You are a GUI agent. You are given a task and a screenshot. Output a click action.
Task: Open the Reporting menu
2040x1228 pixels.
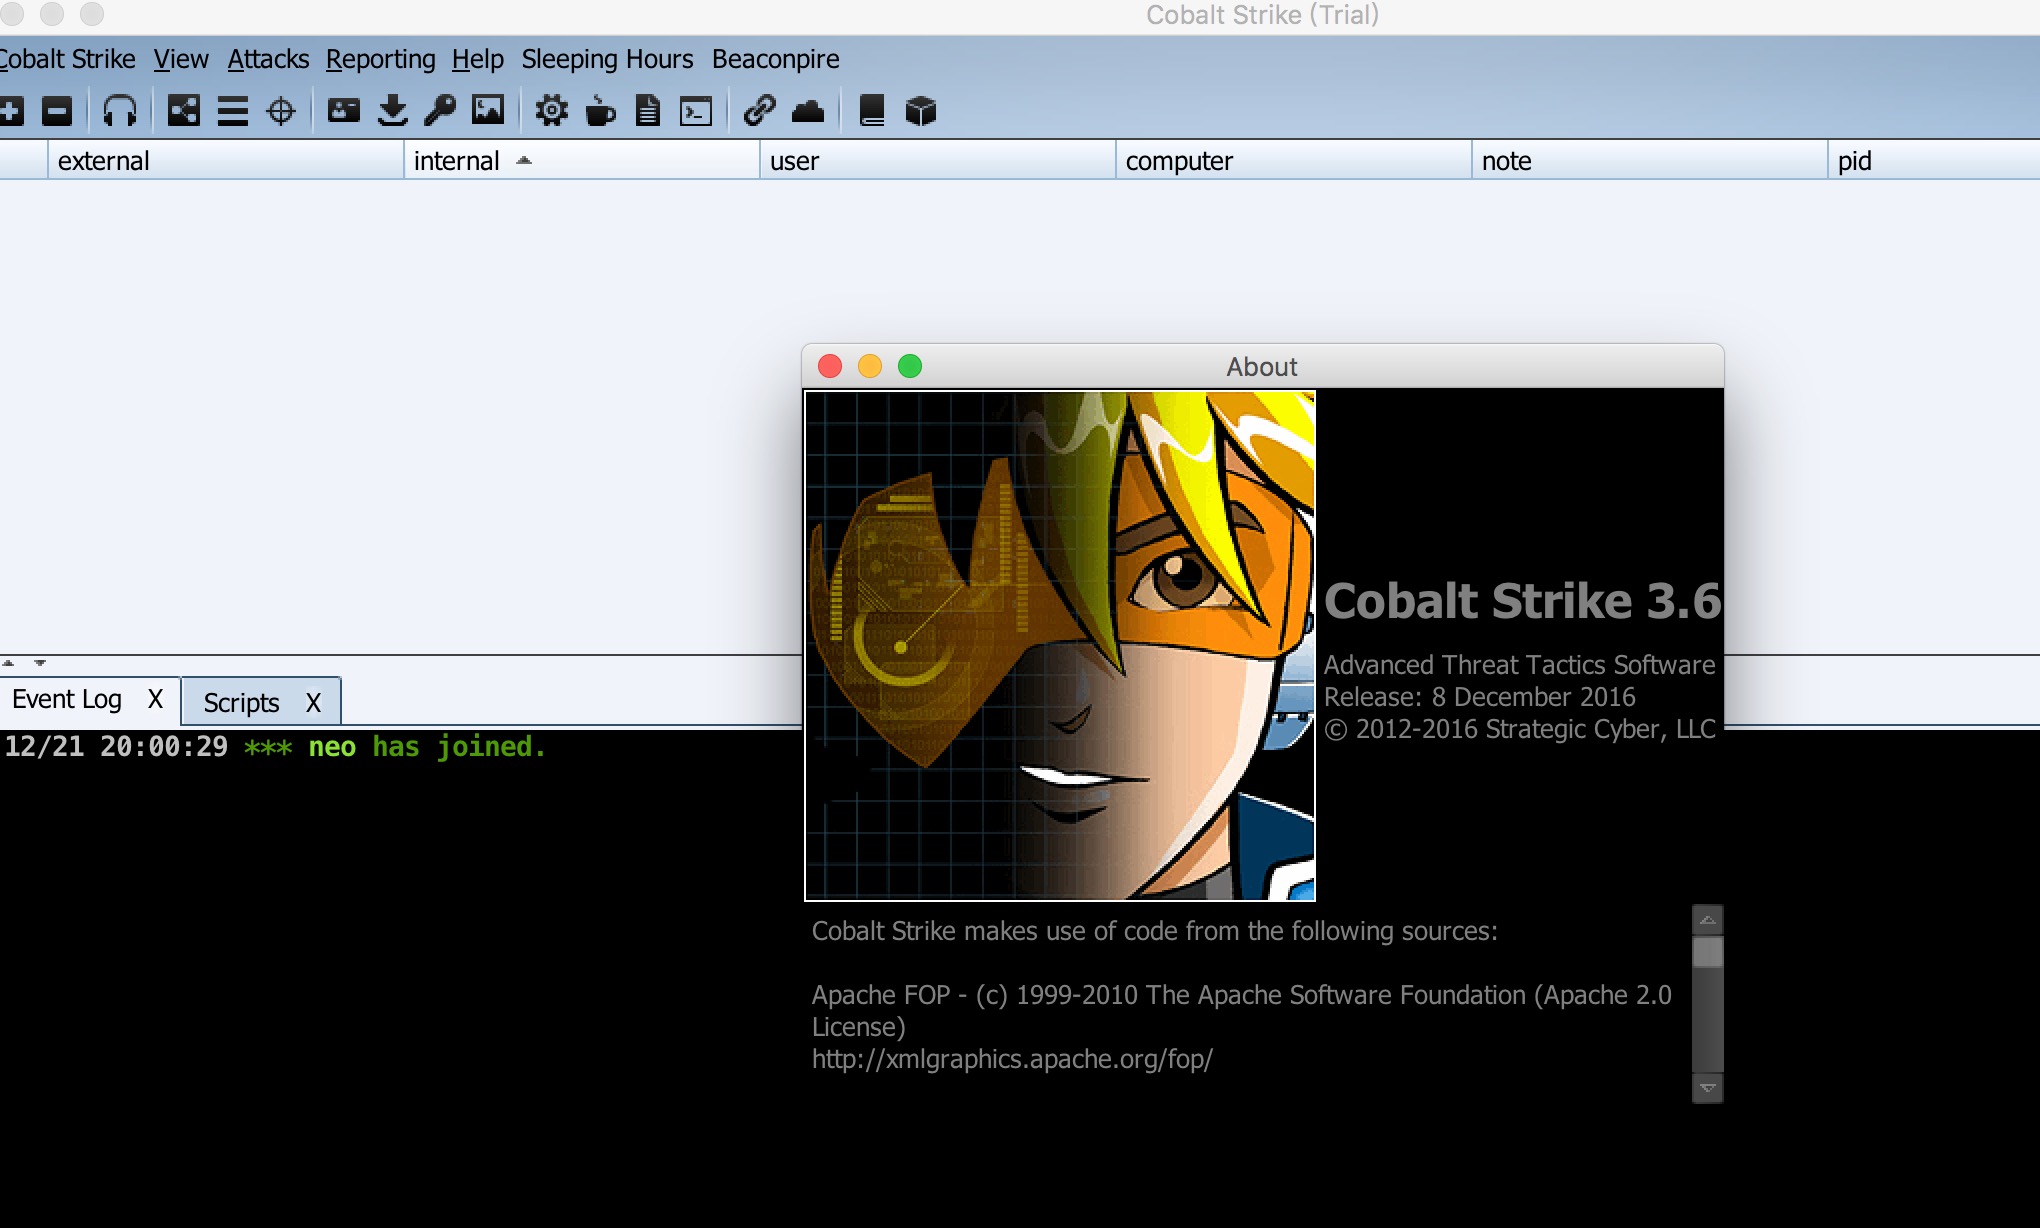(381, 59)
